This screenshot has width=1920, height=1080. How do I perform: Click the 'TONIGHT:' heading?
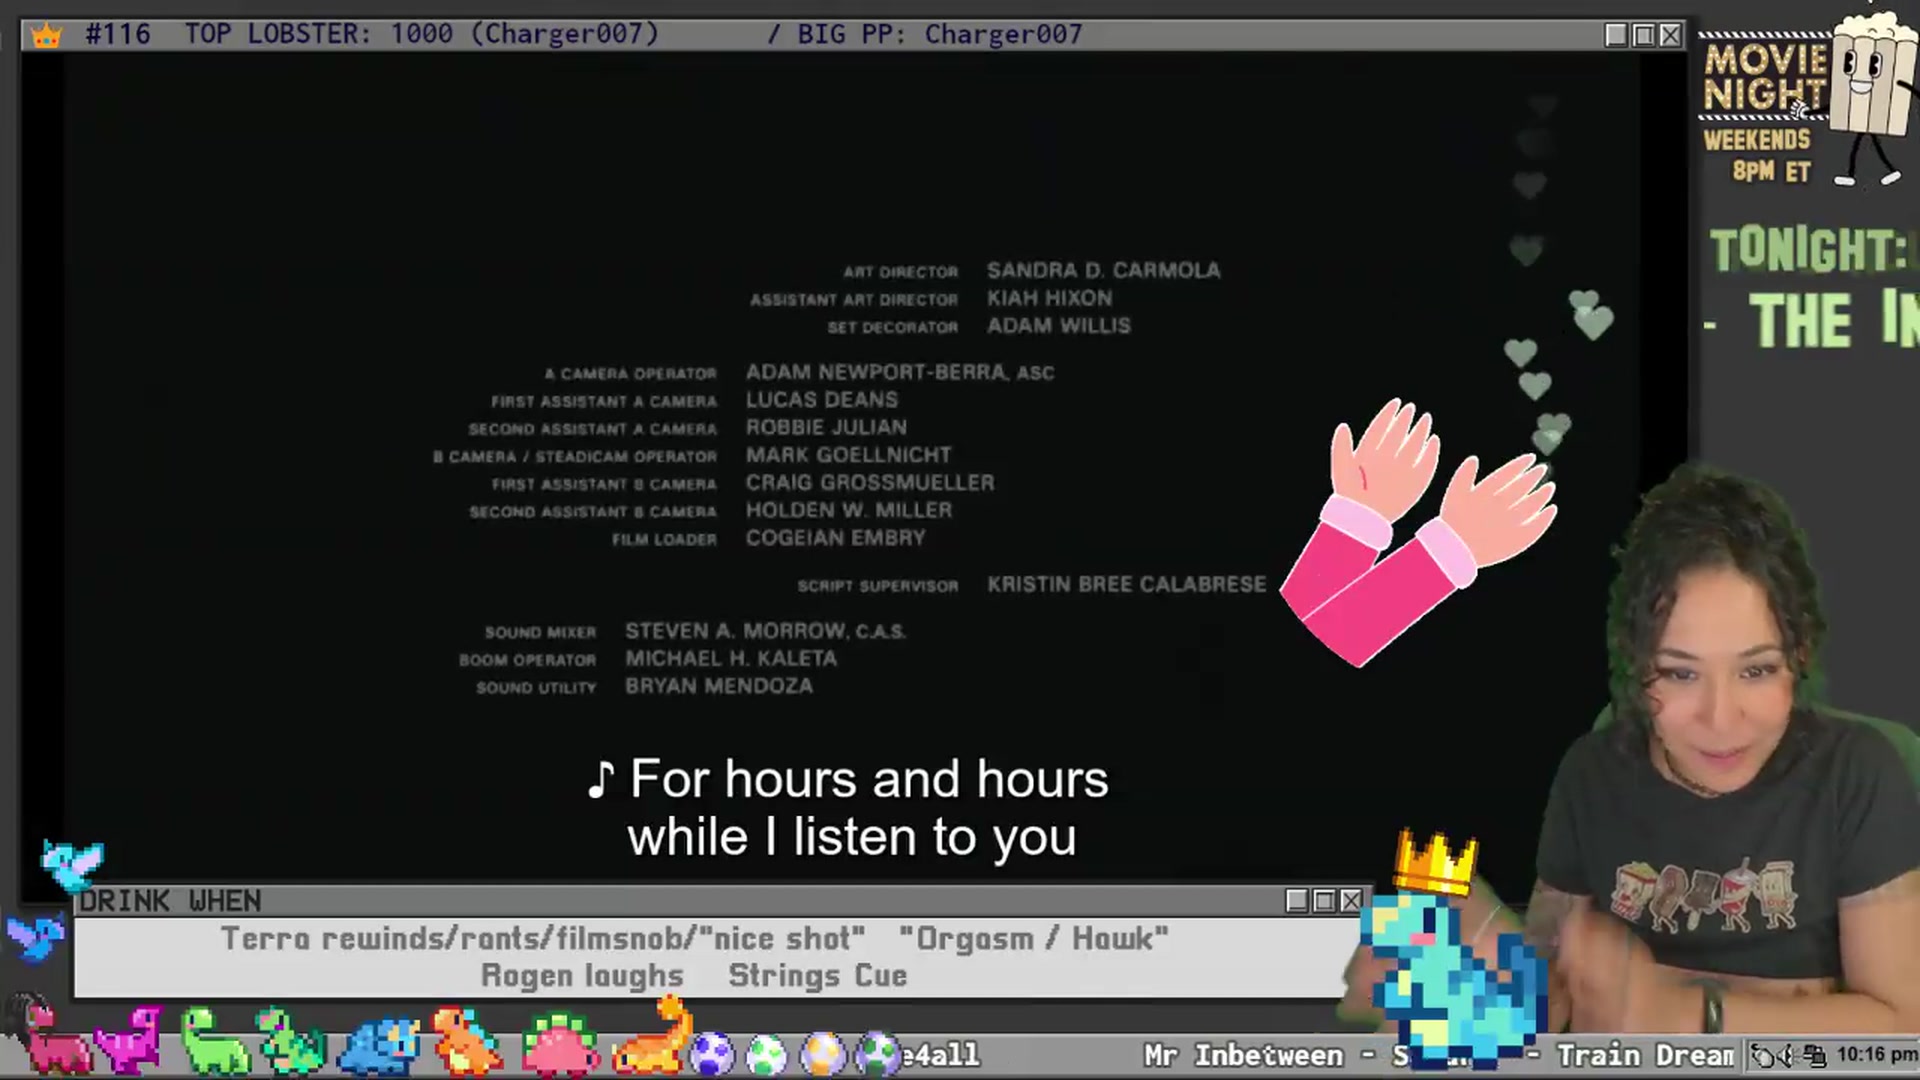point(1808,250)
